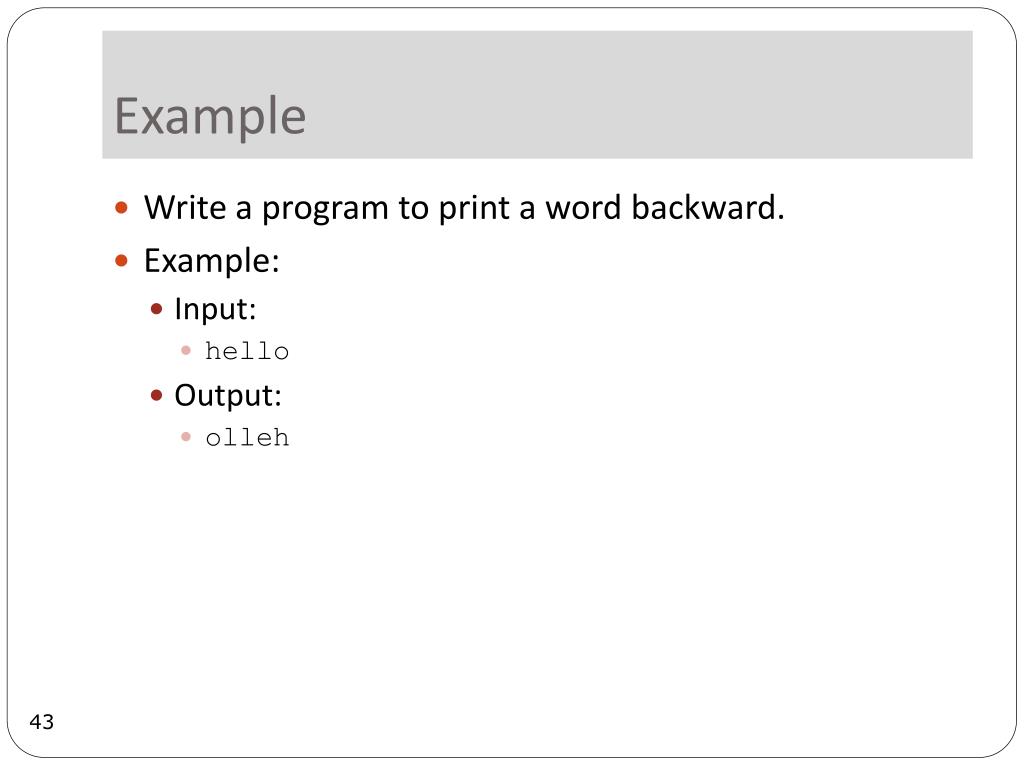This screenshot has width=1024, height=768.
Task: Click the word "backward." at sentence end
Action: tap(707, 207)
